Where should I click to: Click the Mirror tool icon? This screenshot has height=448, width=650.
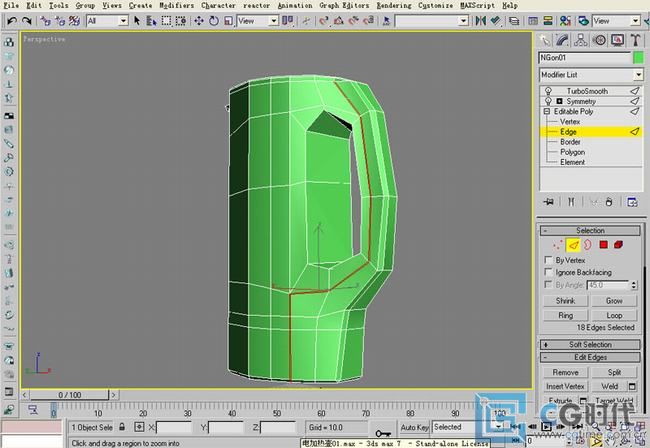(x=481, y=21)
